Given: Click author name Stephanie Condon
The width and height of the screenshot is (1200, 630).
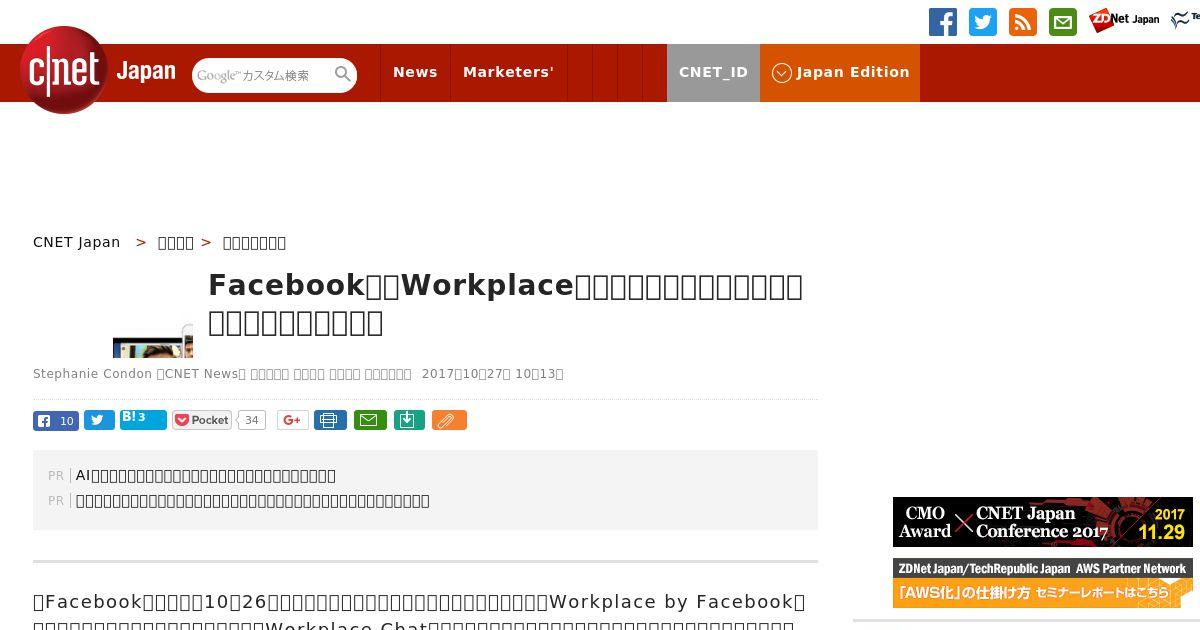Looking at the screenshot, I should [92, 373].
